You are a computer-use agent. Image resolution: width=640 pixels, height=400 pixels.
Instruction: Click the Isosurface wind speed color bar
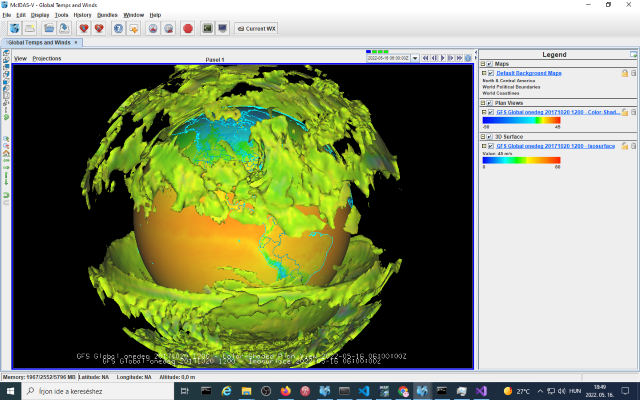coord(521,160)
